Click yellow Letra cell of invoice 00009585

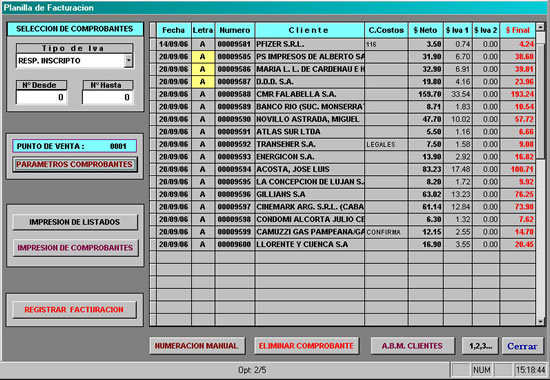pos(203,57)
